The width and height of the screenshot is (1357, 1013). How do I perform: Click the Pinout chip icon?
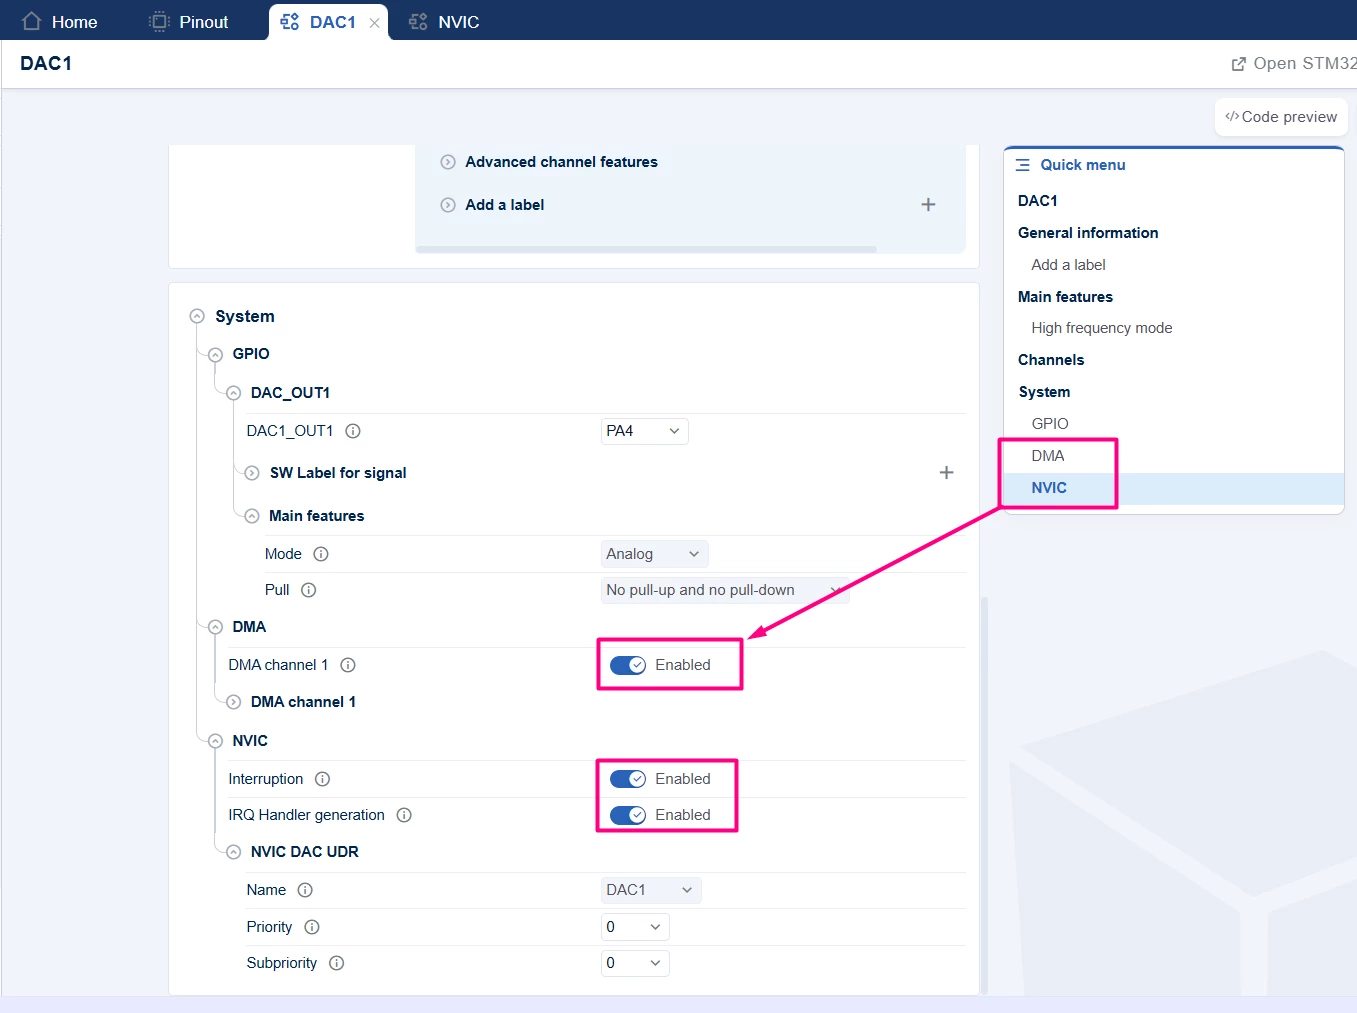click(x=159, y=21)
